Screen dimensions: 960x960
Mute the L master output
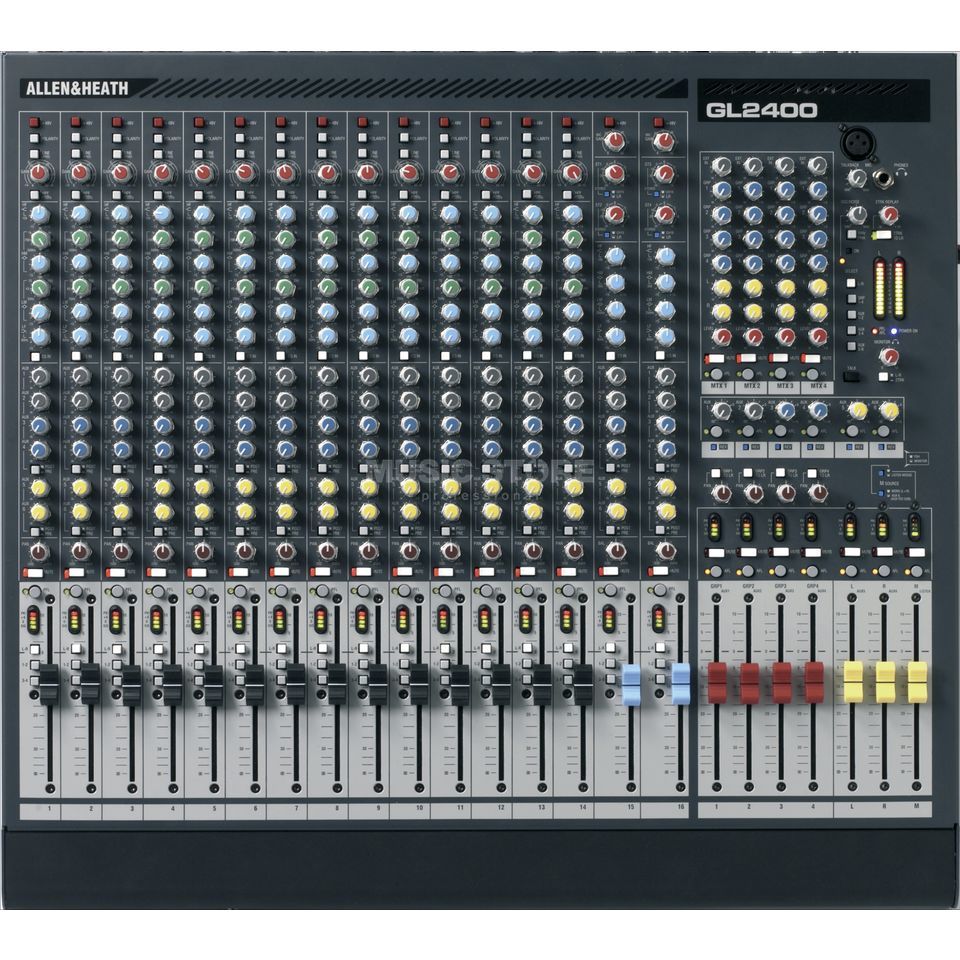850,552
